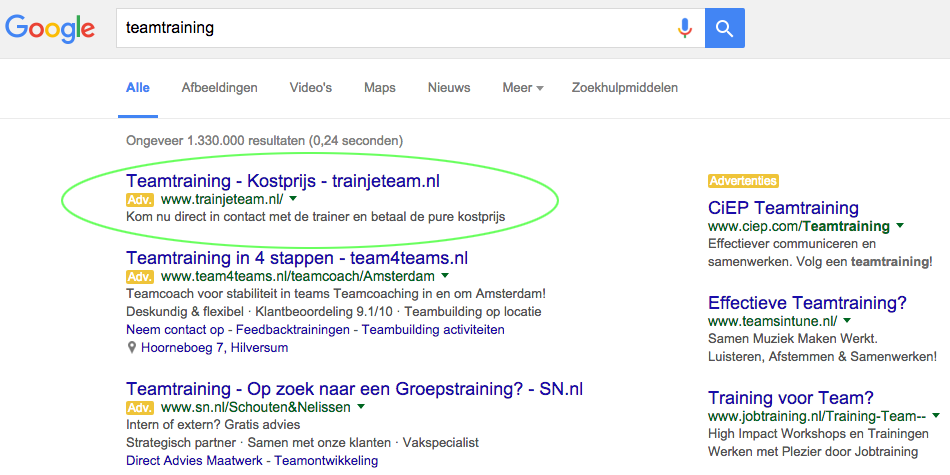Click the map pin icon beside Hoorneboeg 7
The image size is (950, 475).
(x=131, y=348)
